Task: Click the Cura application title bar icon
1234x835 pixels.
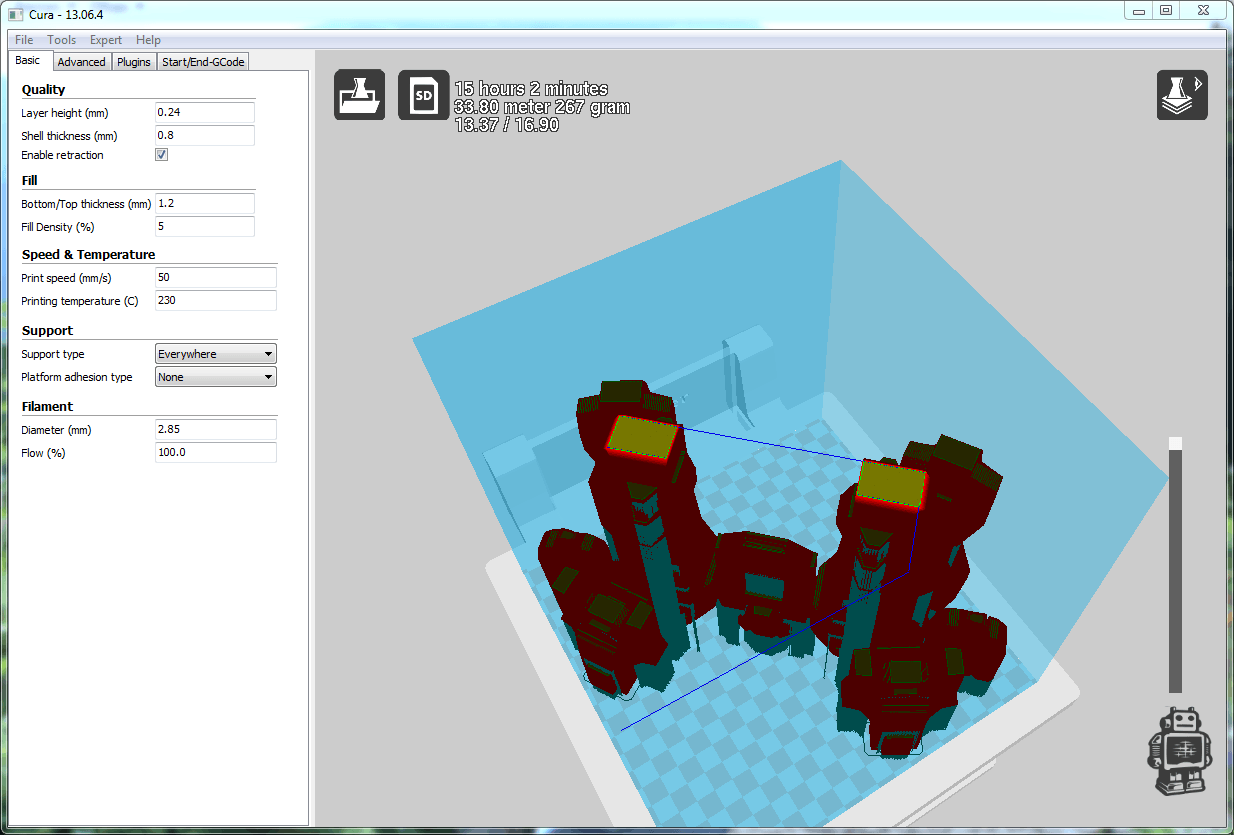Action: 15,14
